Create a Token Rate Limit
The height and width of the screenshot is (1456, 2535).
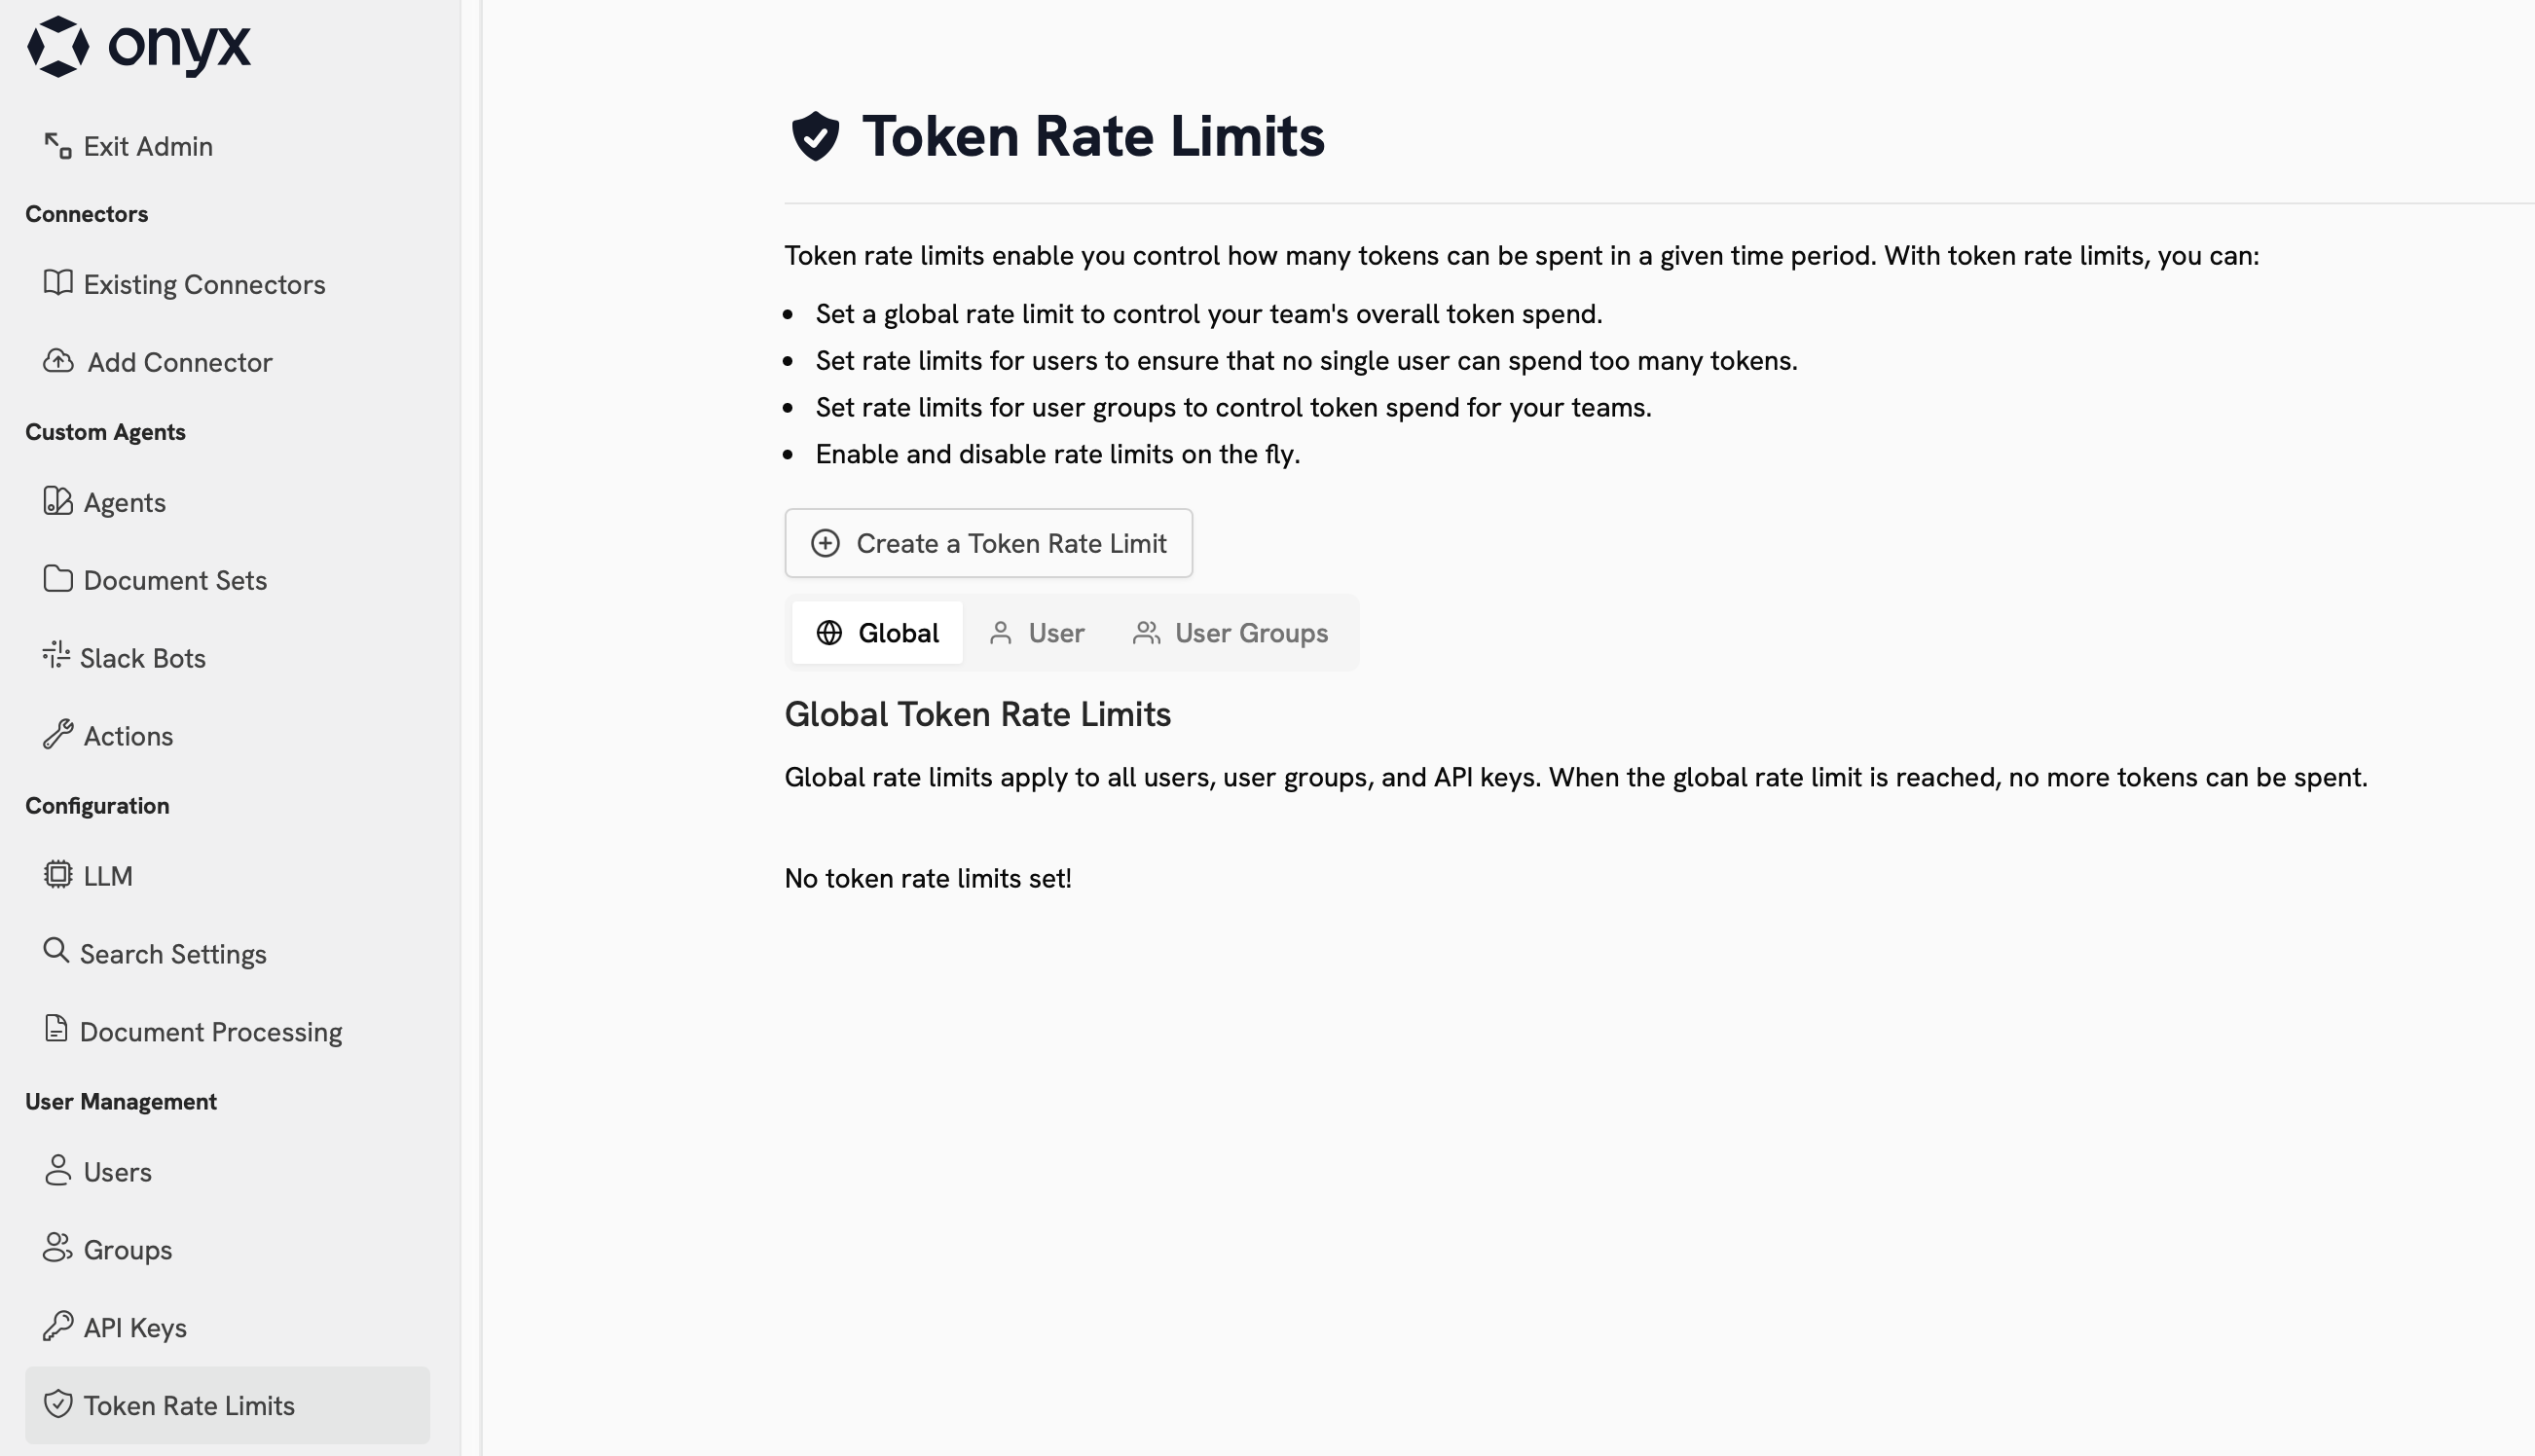coord(988,543)
